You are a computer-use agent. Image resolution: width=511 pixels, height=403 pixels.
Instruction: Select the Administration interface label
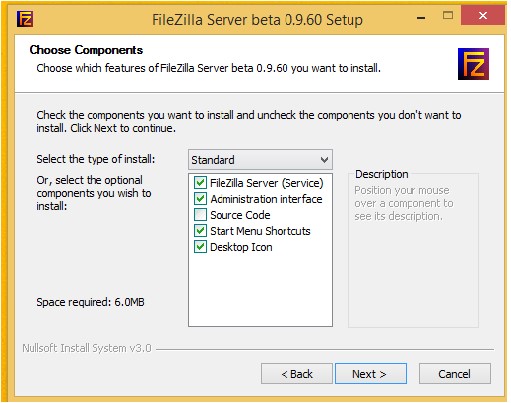click(266, 199)
